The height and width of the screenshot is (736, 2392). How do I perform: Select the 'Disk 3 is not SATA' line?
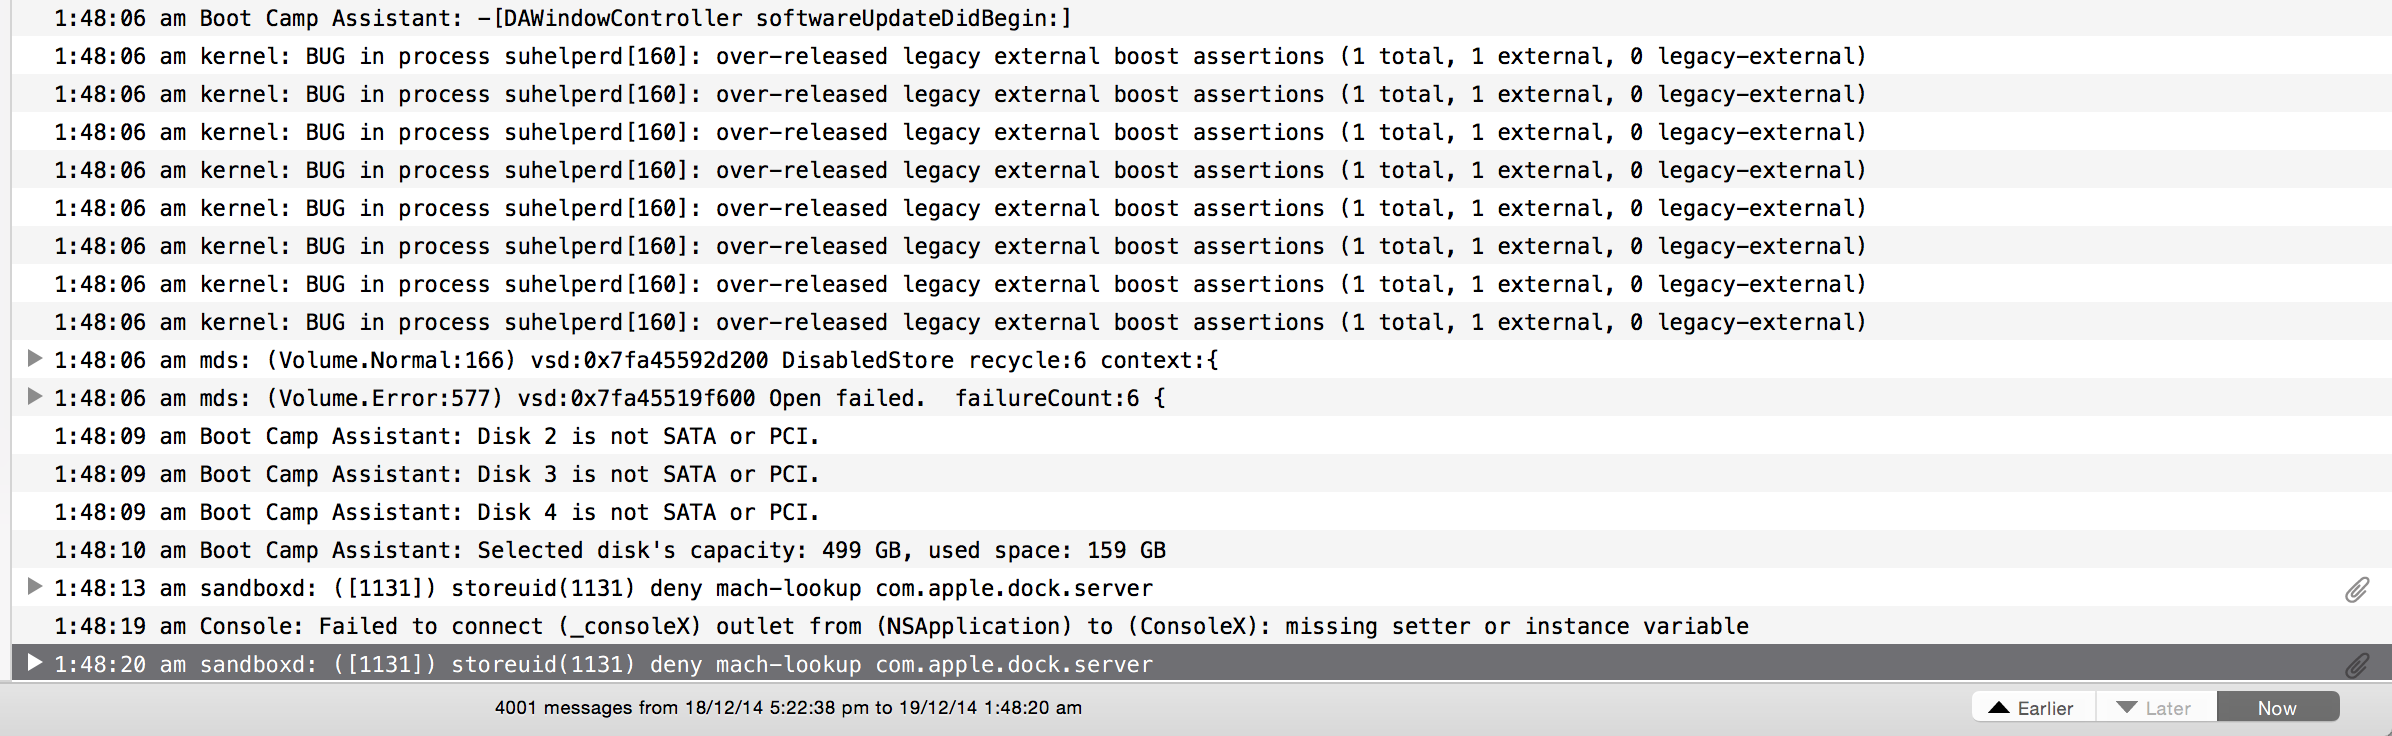pos(1201,474)
